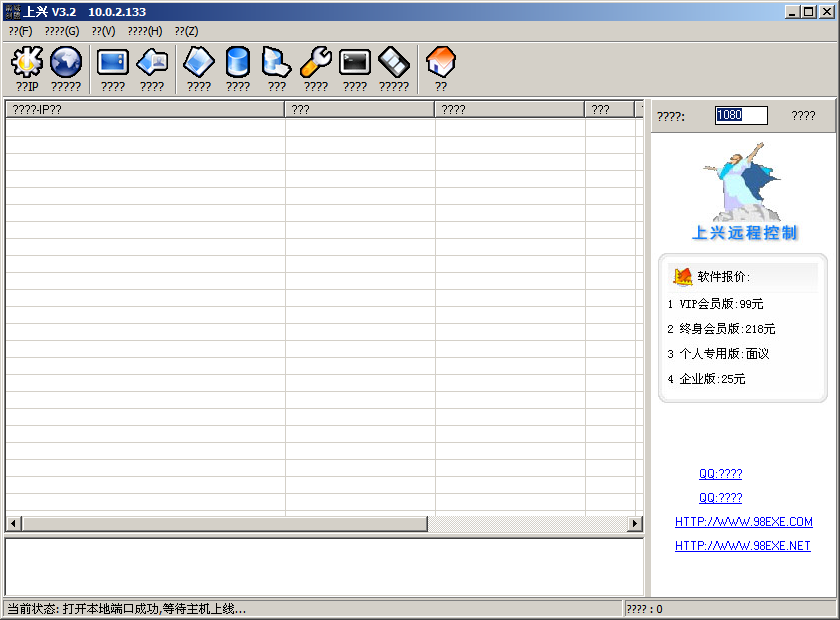Click the blue globe toolbar icon

click(x=66, y=64)
